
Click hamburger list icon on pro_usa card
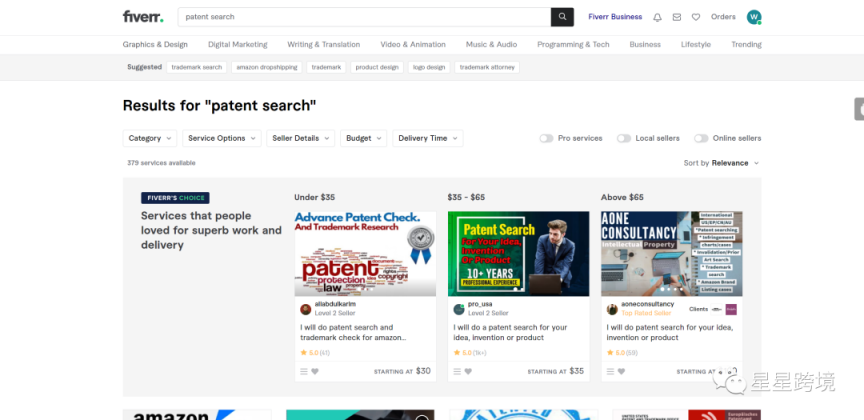click(x=457, y=371)
